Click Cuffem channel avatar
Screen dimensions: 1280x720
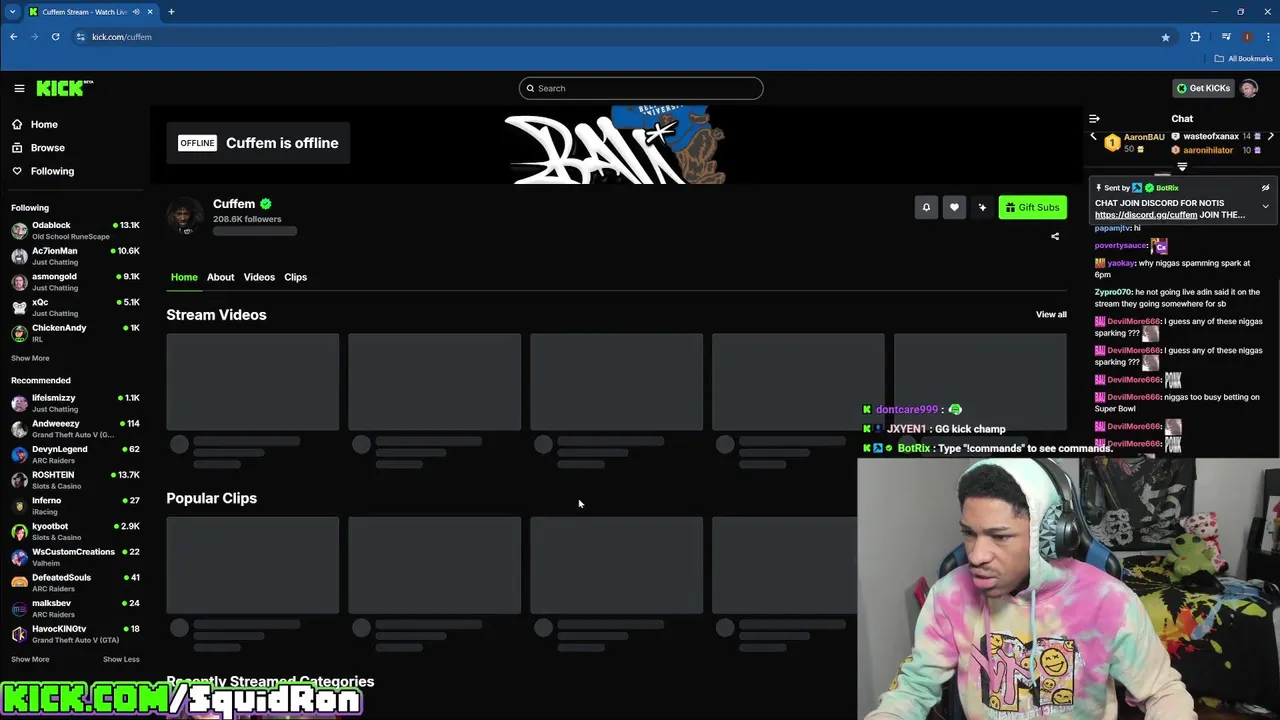click(x=185, y=216)
